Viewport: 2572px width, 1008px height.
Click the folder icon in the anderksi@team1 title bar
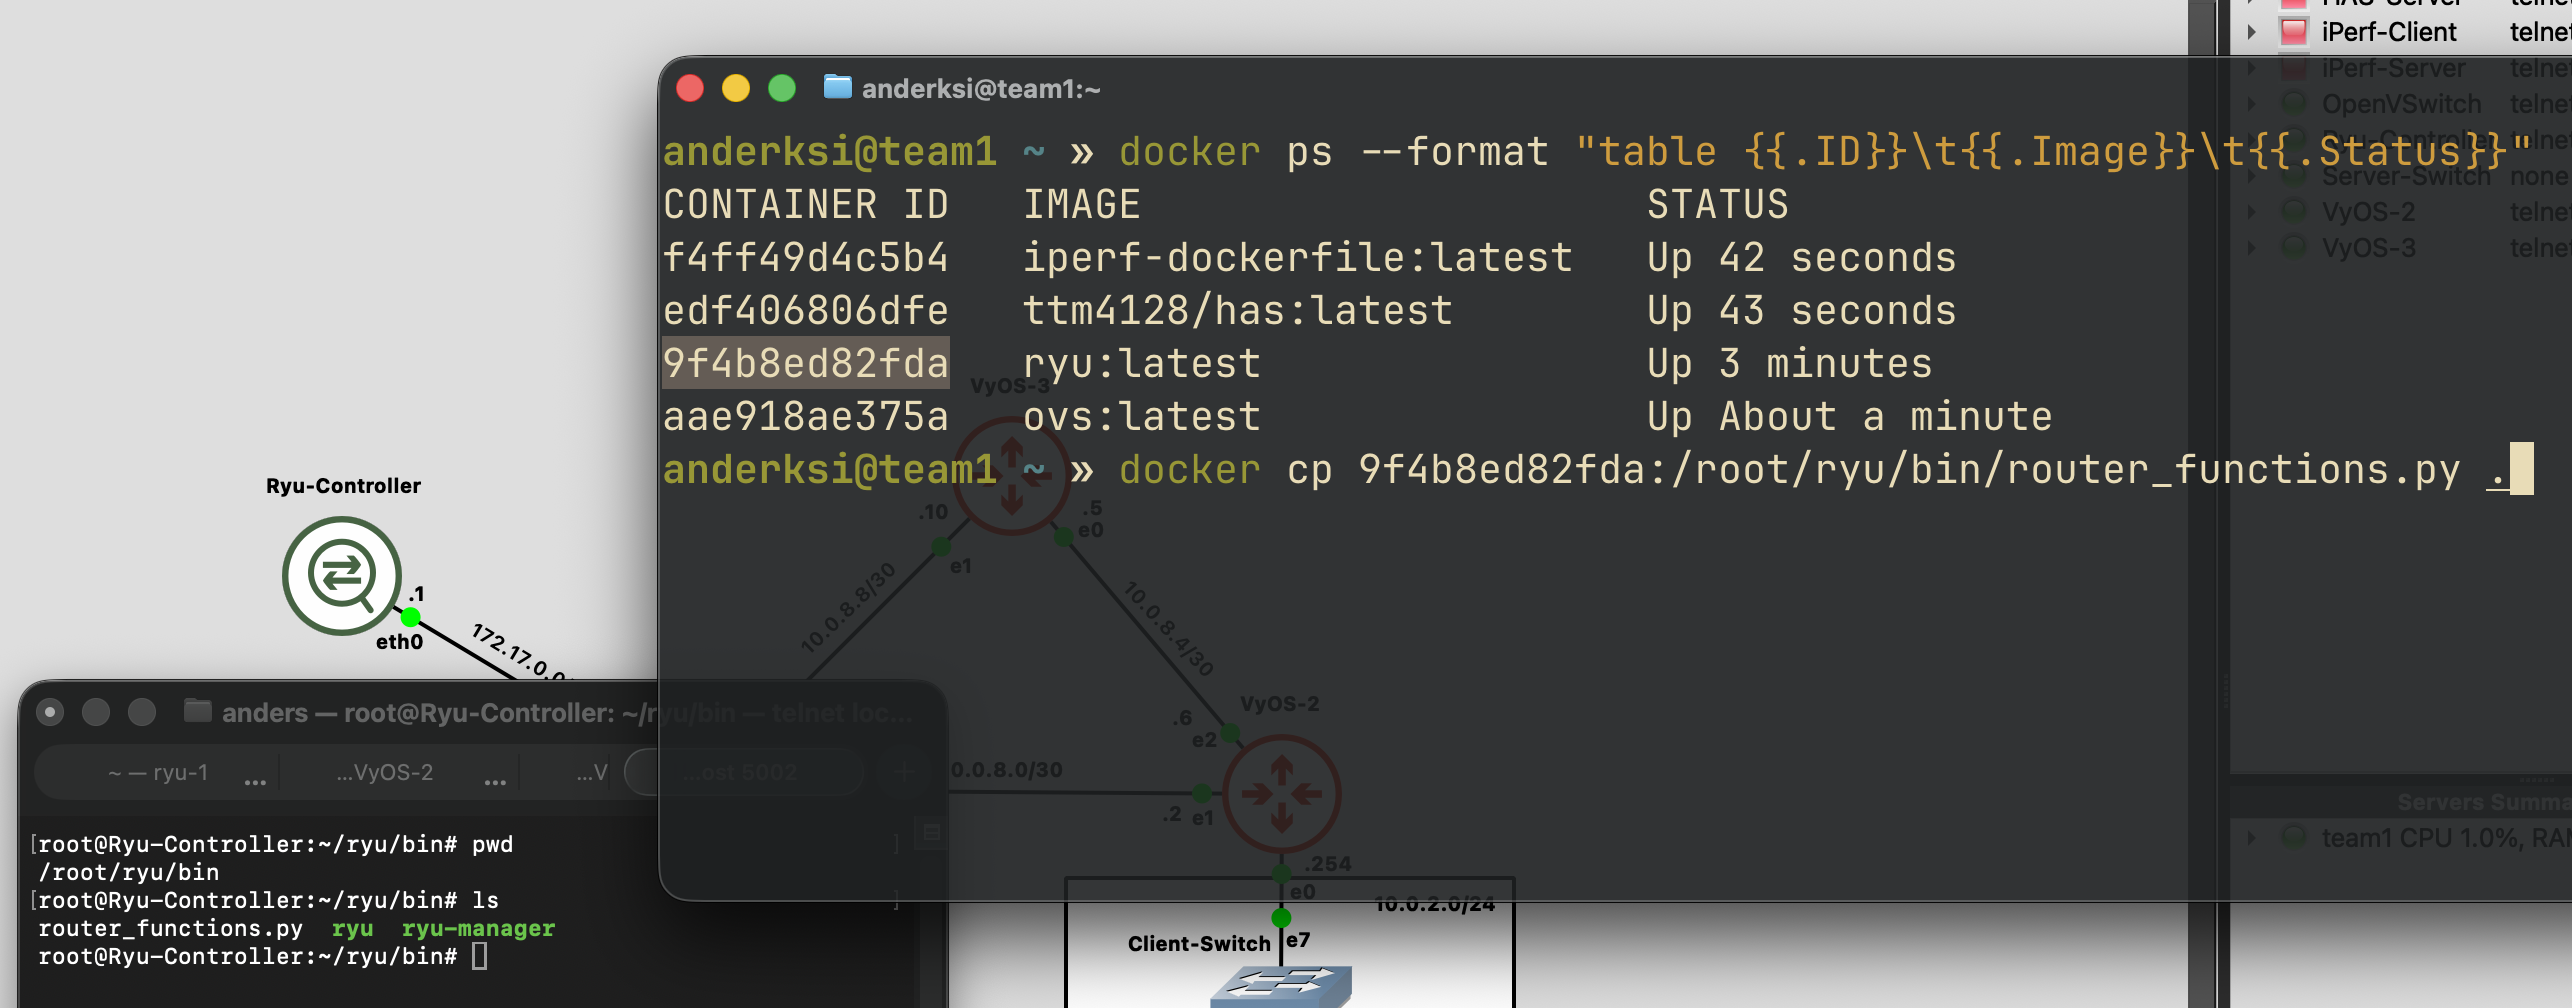(837, 88)
